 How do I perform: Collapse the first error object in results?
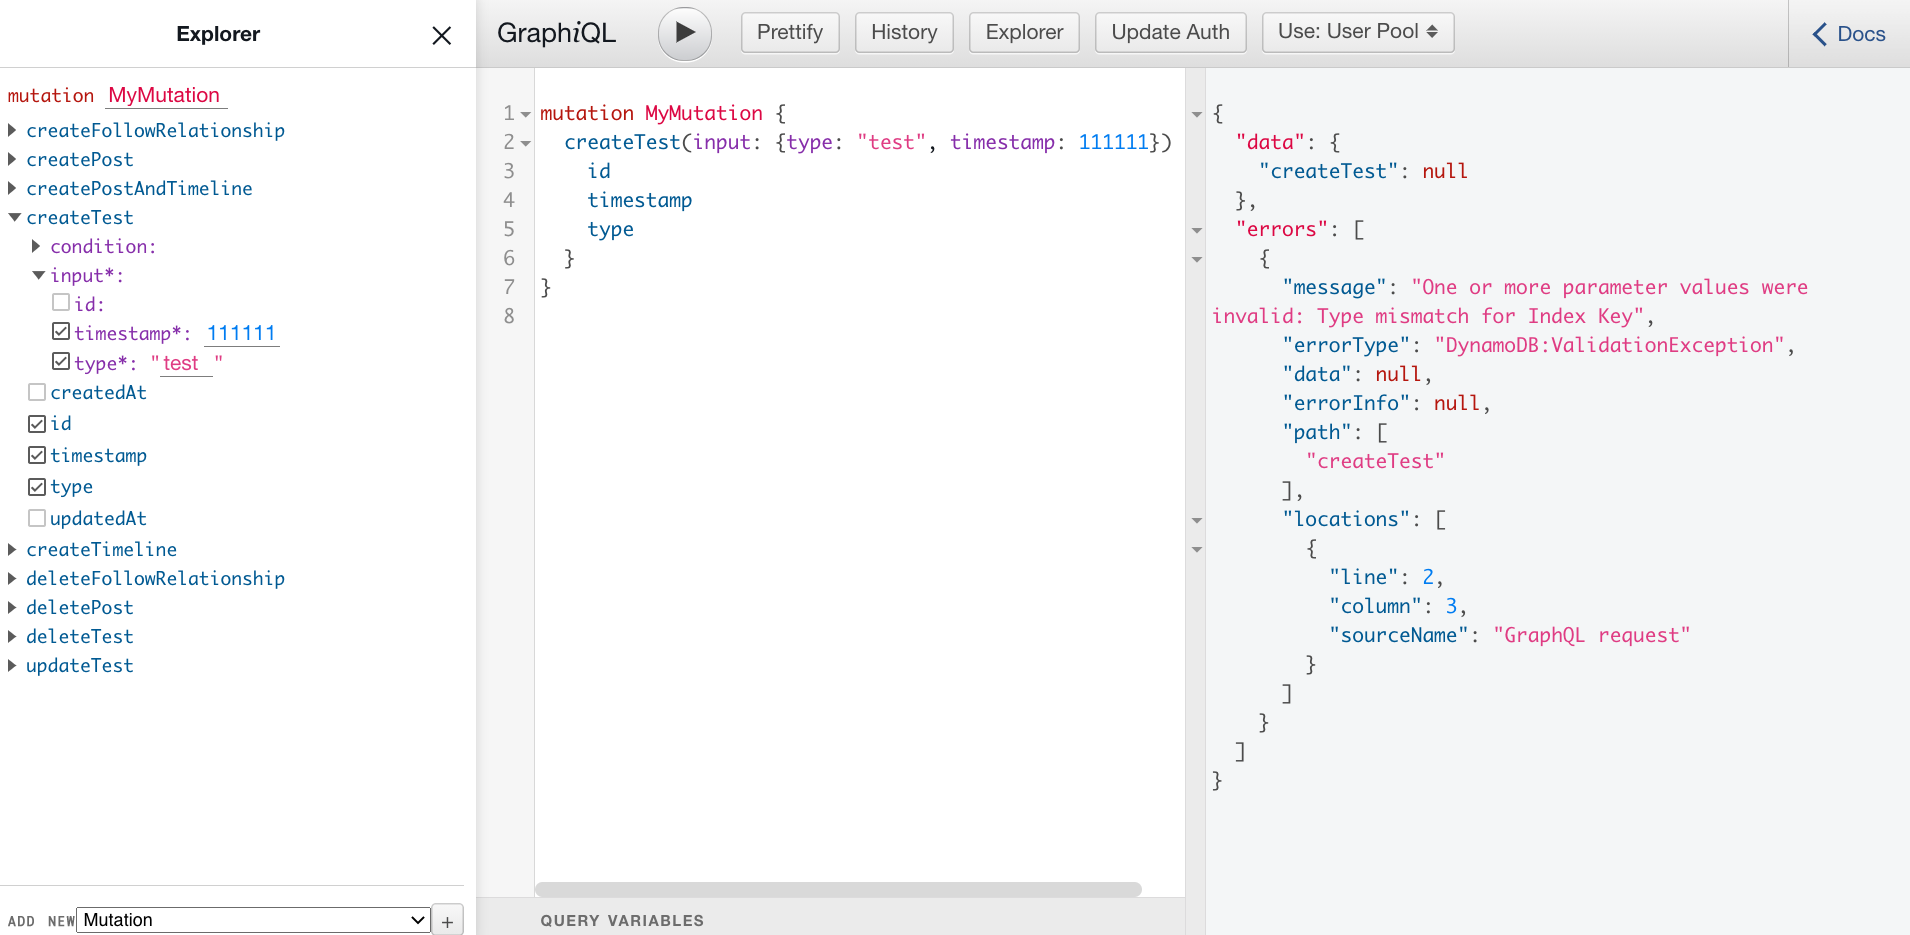click(x=1197, y=260)
